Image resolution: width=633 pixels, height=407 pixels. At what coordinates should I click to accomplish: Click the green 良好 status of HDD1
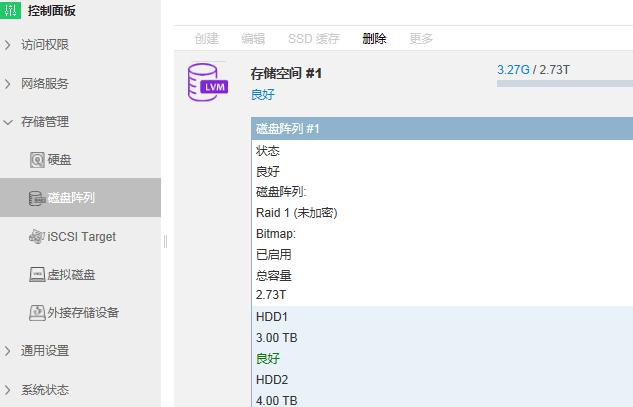pos(268,359)
